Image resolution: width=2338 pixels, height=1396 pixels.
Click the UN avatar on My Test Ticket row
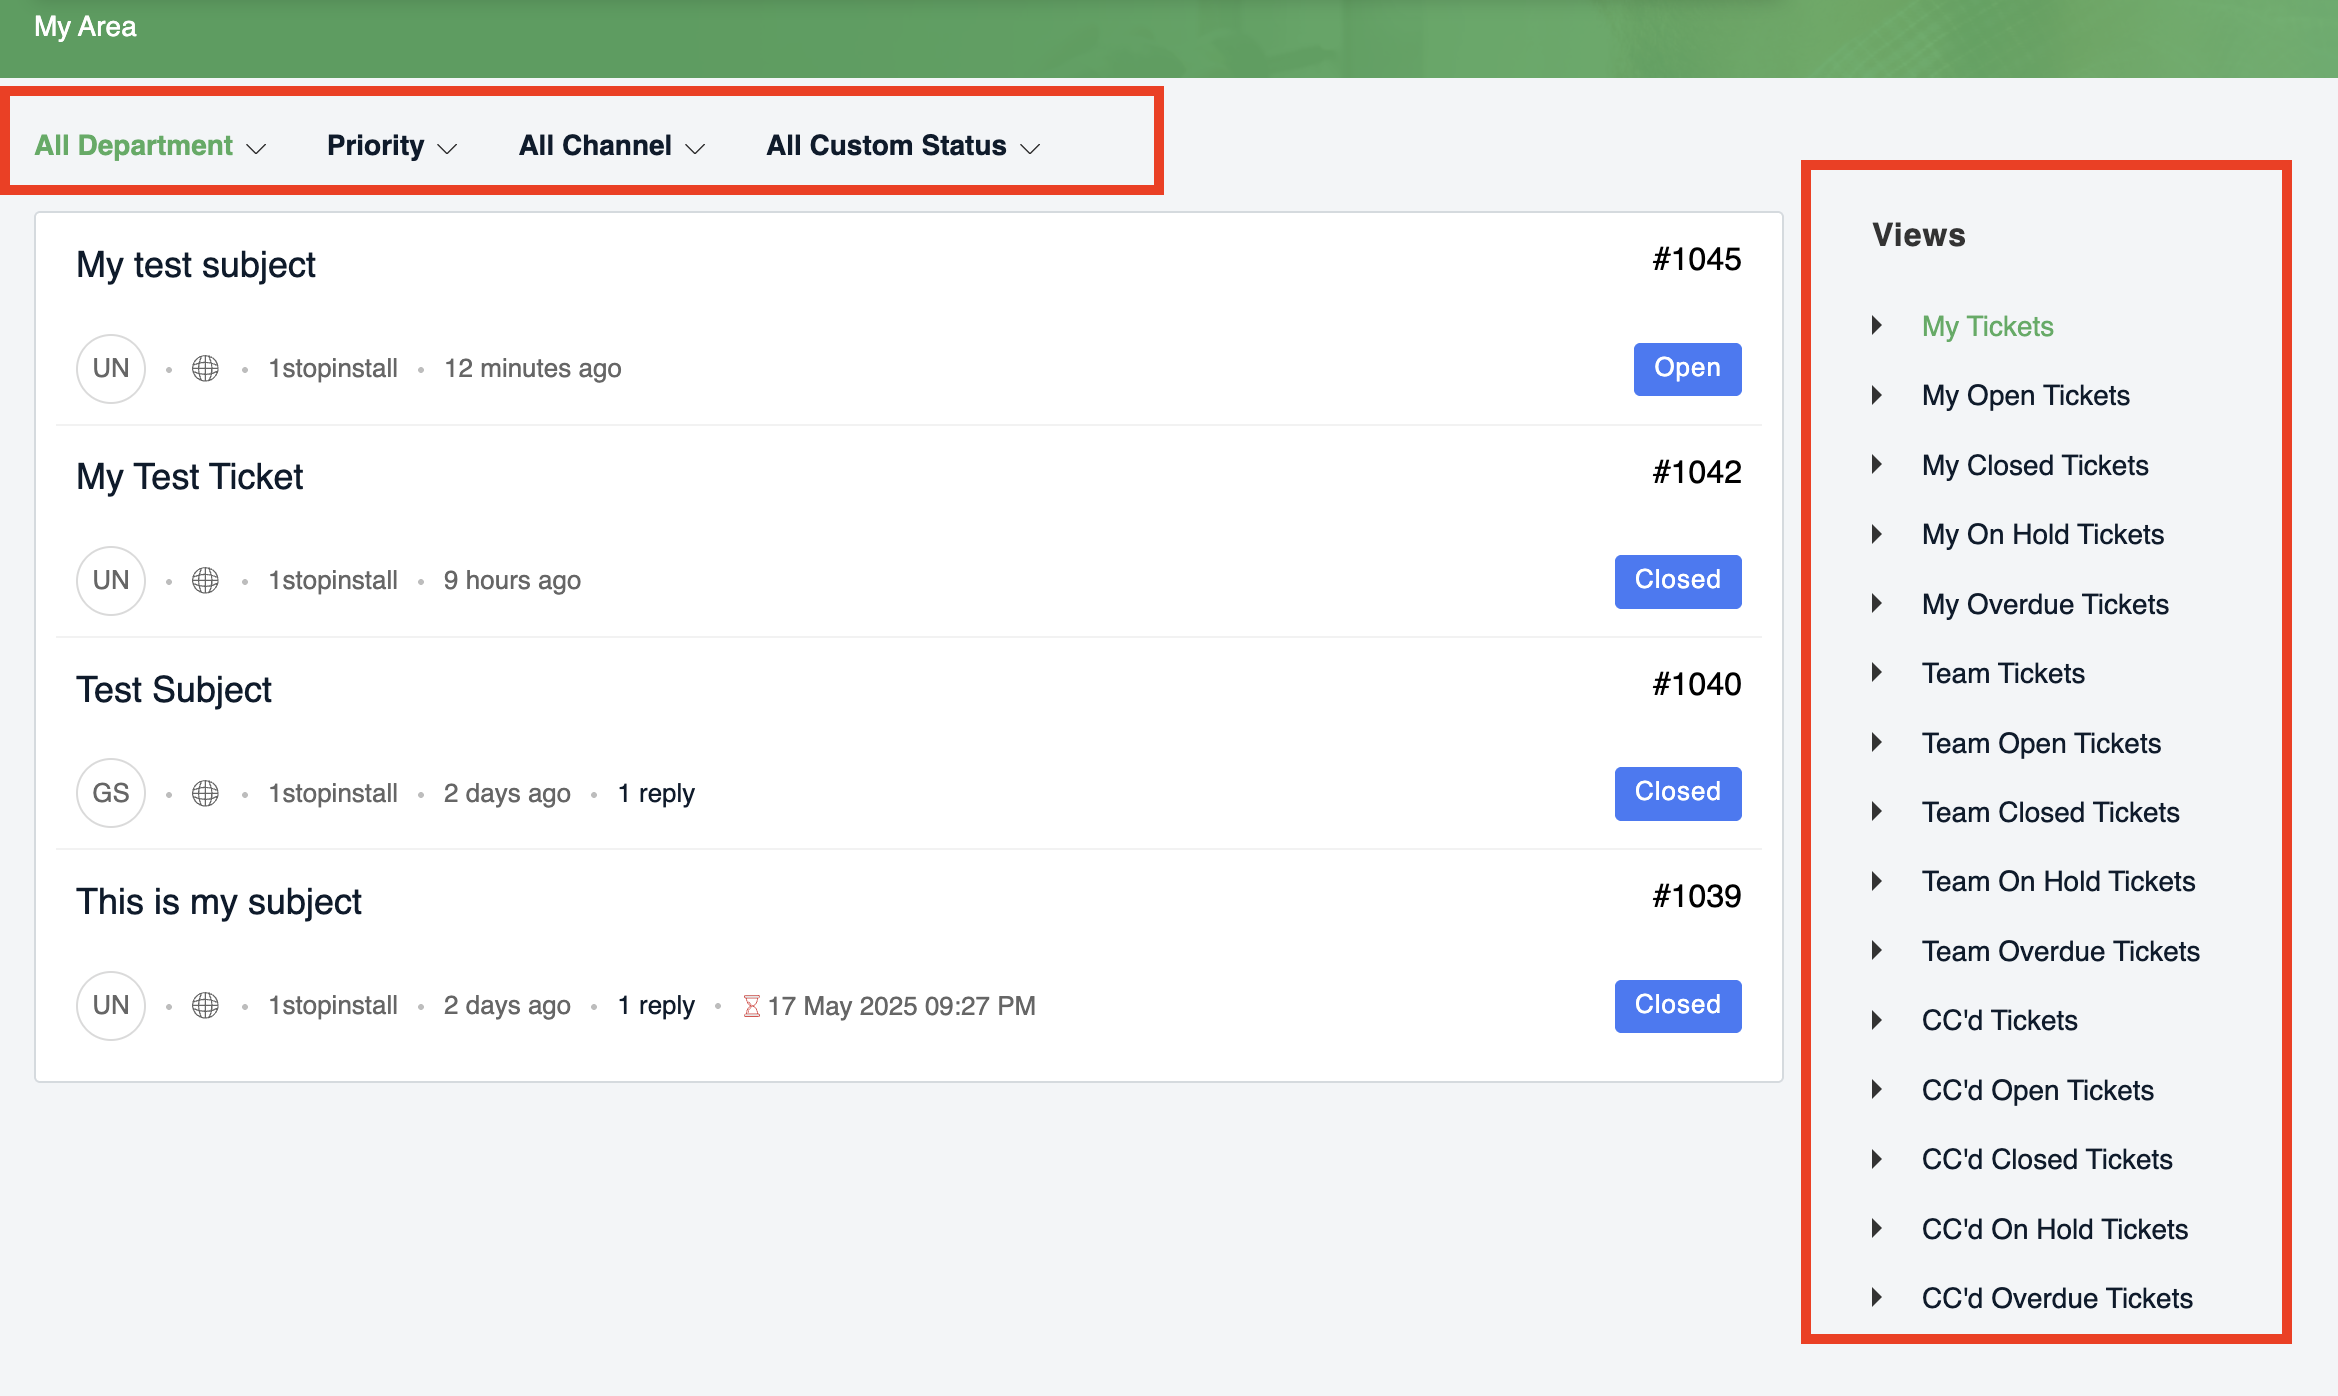111,580
